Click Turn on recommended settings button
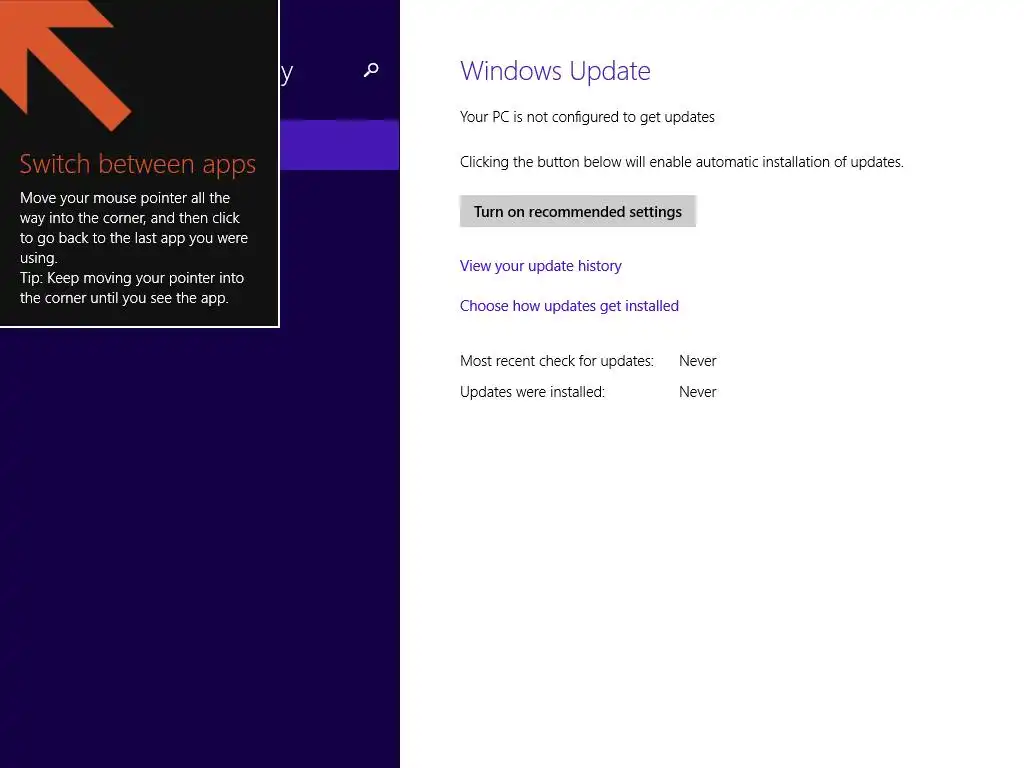 (x=577, y=212)
